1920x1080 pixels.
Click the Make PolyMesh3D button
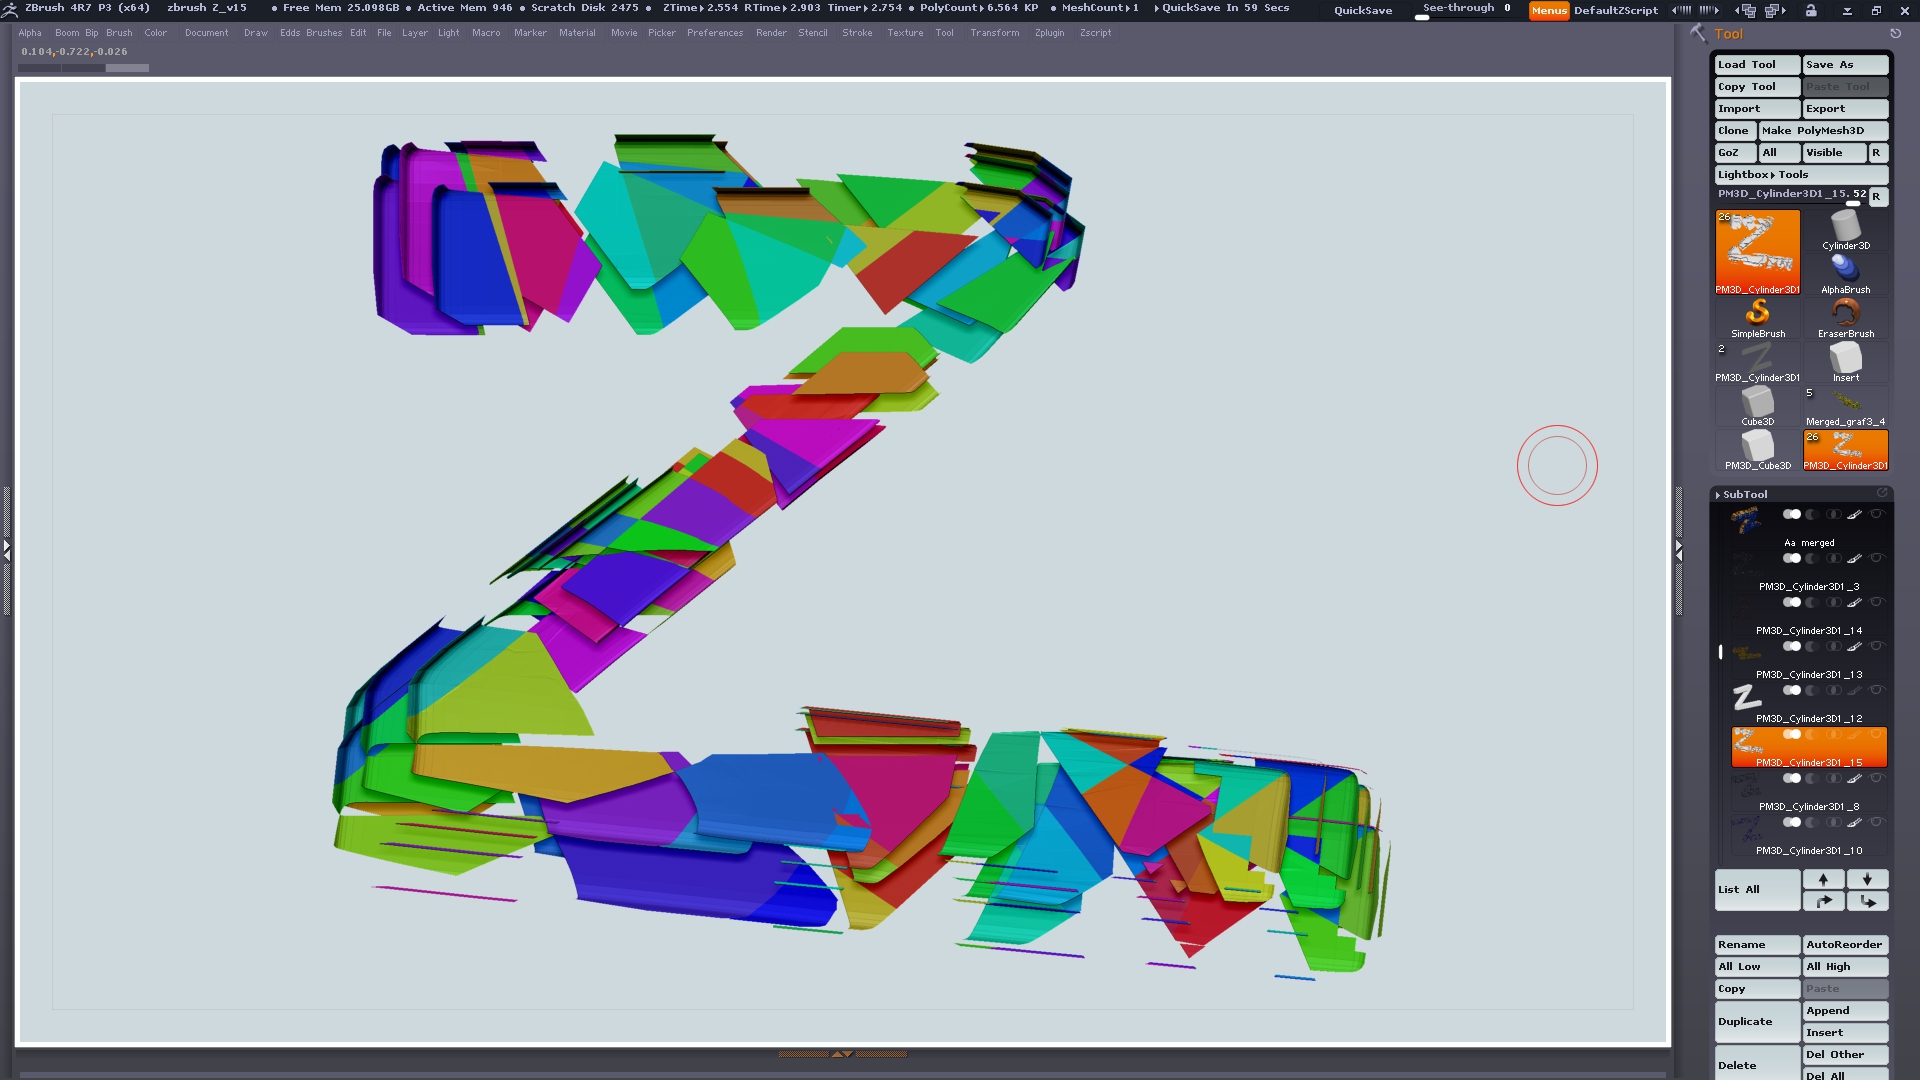[x=1822, y=131]
